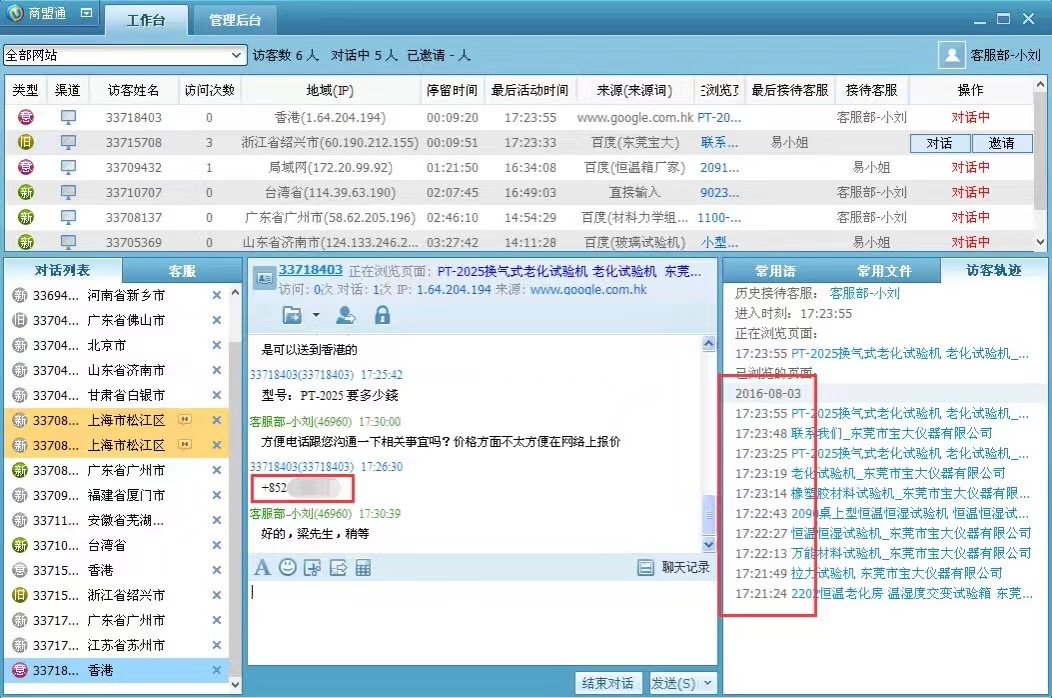Open the 商盟通 application menu dropdown

tap(86, 14)
